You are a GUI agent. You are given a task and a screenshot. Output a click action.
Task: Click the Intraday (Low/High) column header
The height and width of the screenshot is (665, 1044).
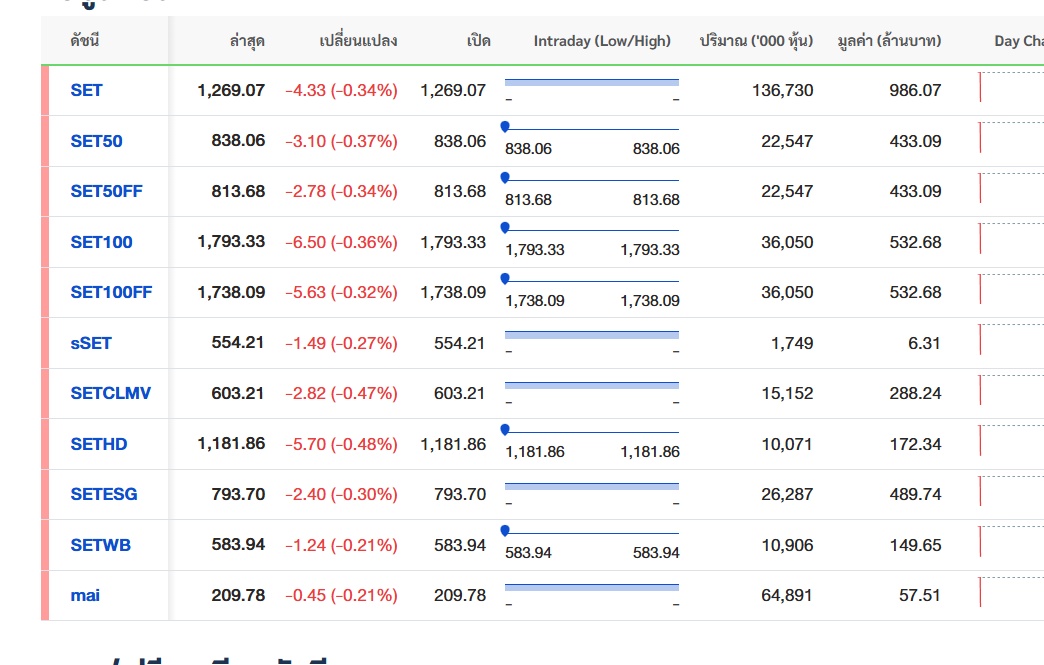pos(602,41)
